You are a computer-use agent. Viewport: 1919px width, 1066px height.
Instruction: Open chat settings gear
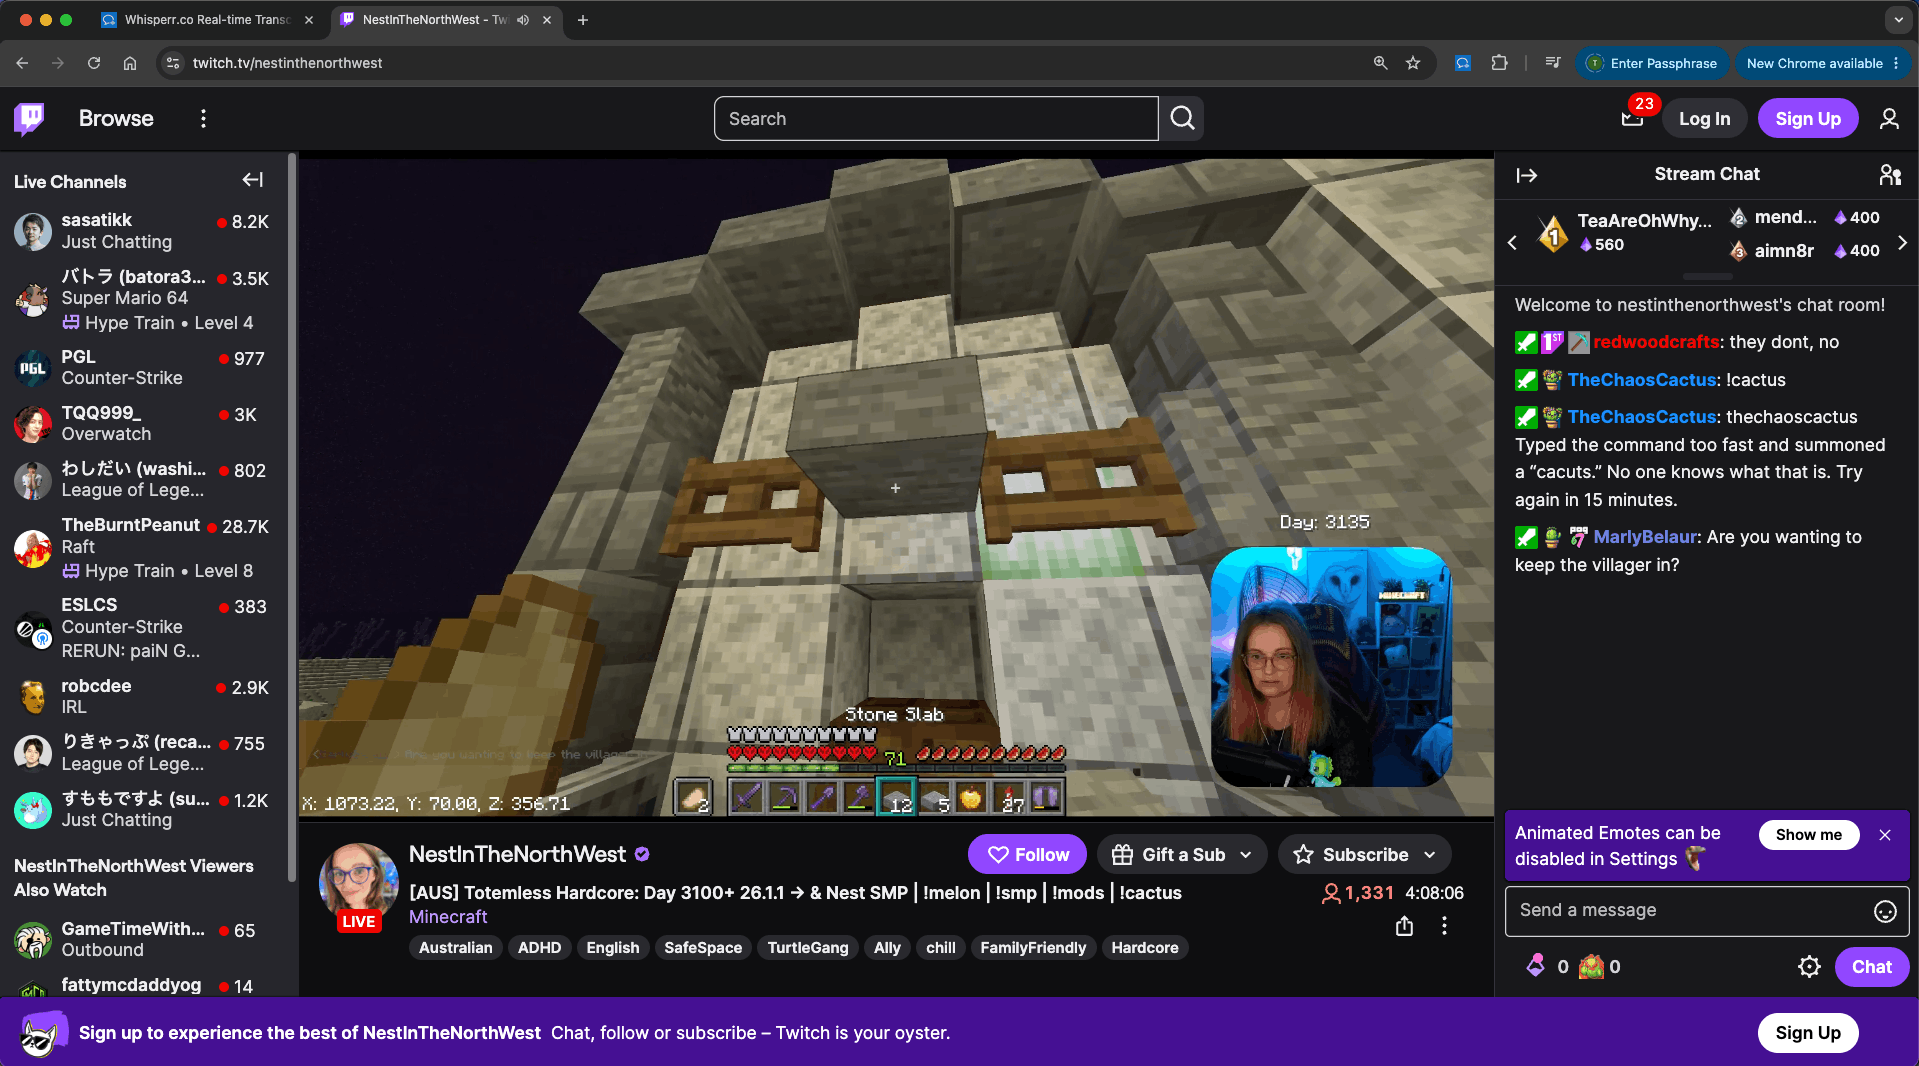(x=1809, y=966)
